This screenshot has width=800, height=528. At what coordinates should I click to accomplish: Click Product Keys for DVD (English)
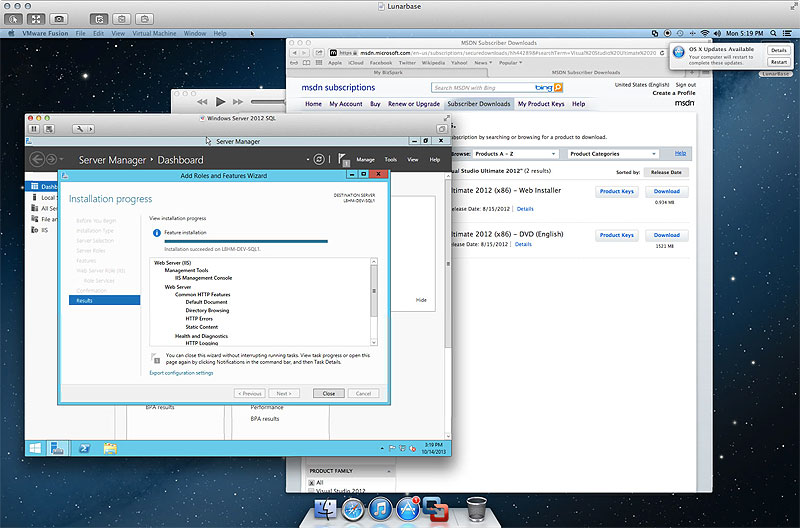tap(616, 235)
